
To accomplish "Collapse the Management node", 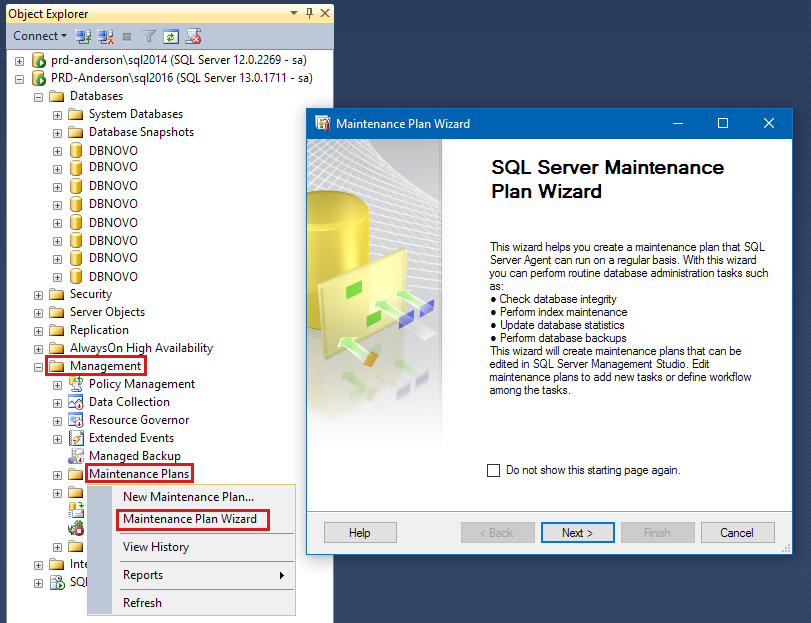I will [38, 368].
